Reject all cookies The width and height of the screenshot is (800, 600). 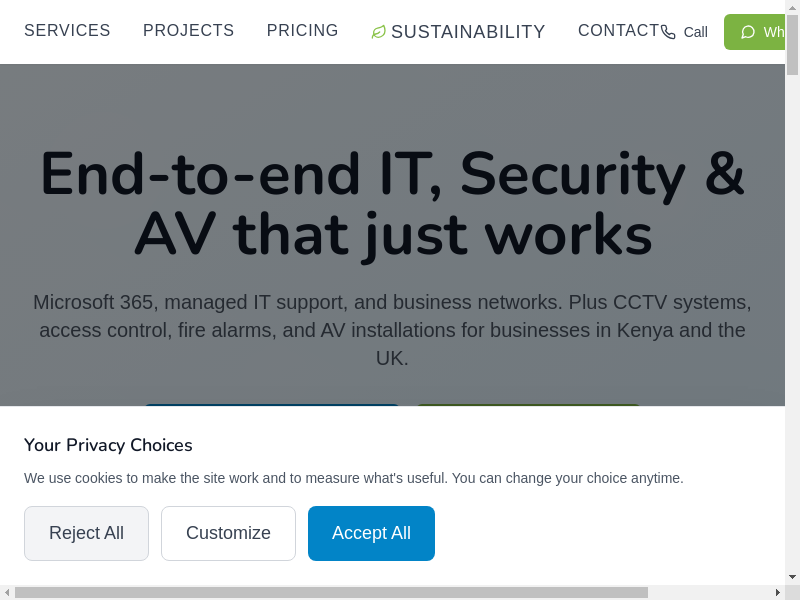pyautogui.click(x=86, y=533)
